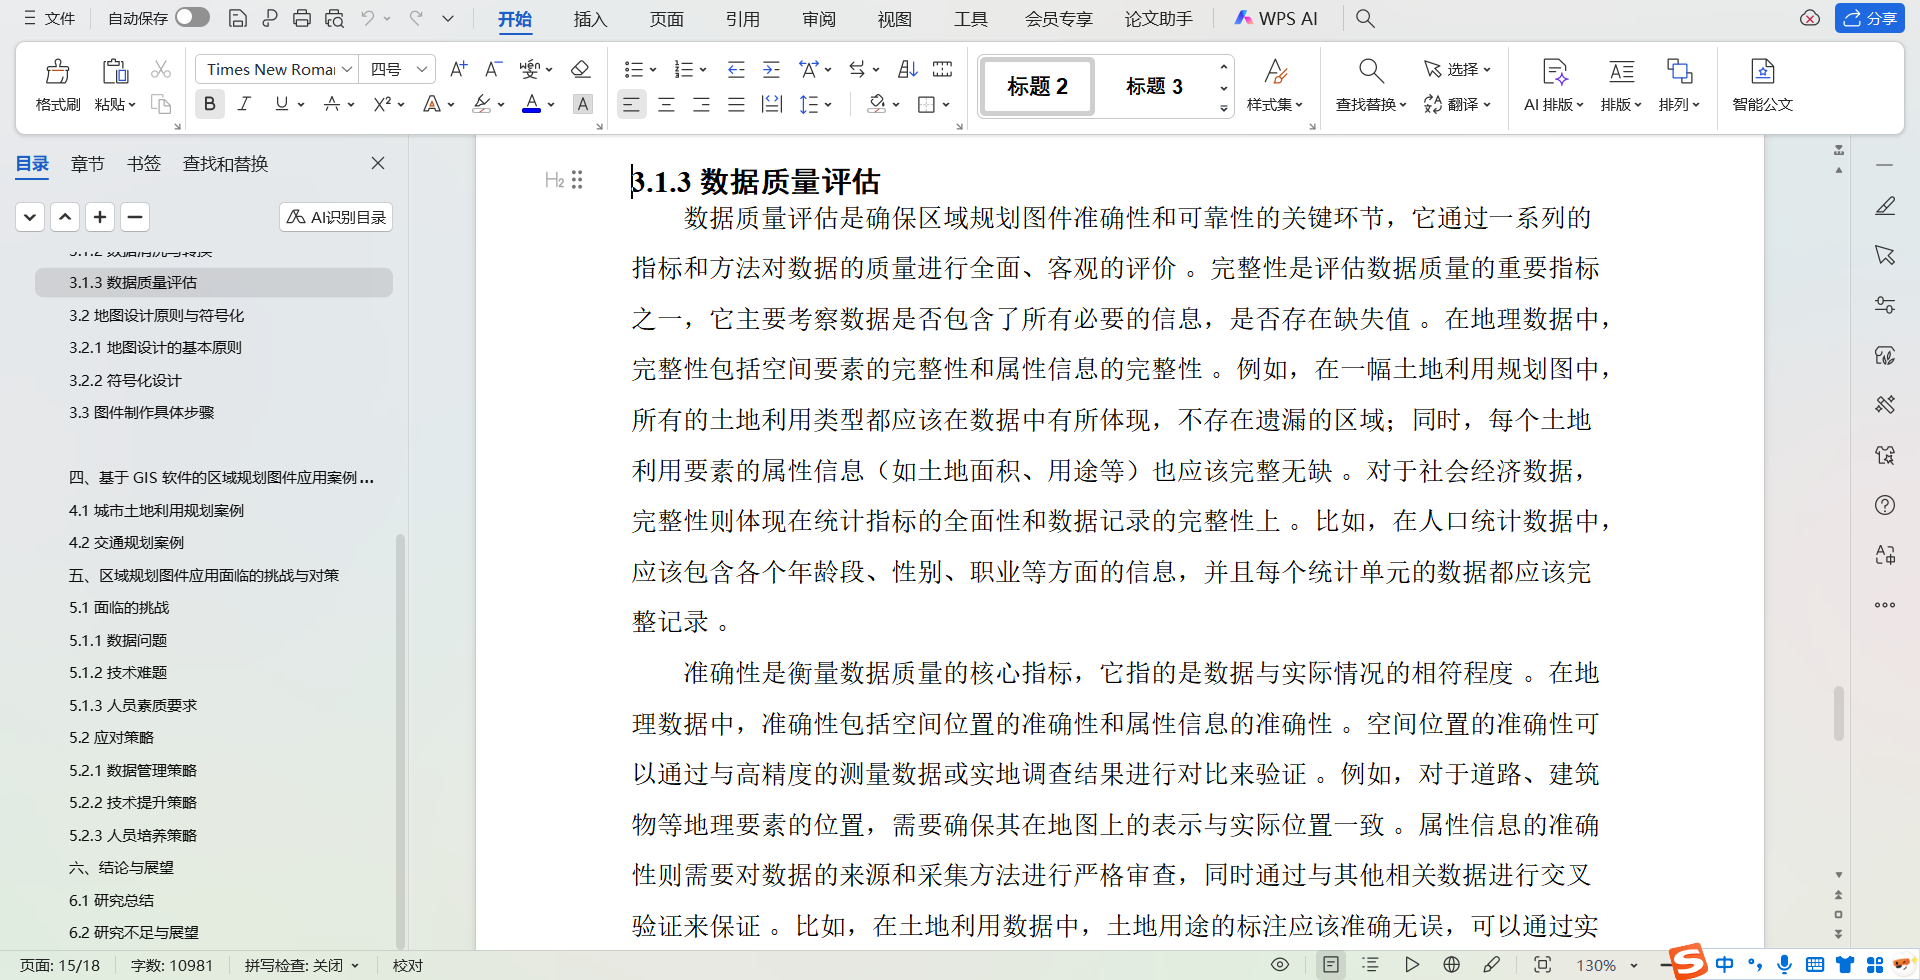The image size is (1920, 980).
Task: Open the Times New Roman font dropdown
Action: click(344, 68)
